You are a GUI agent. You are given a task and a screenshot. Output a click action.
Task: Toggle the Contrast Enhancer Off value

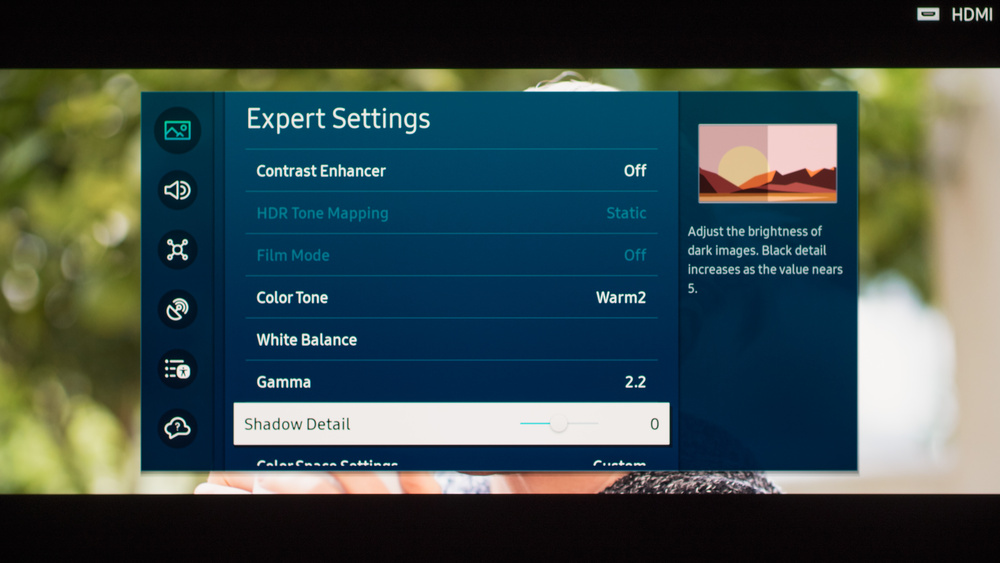click(x=635, y=171)
